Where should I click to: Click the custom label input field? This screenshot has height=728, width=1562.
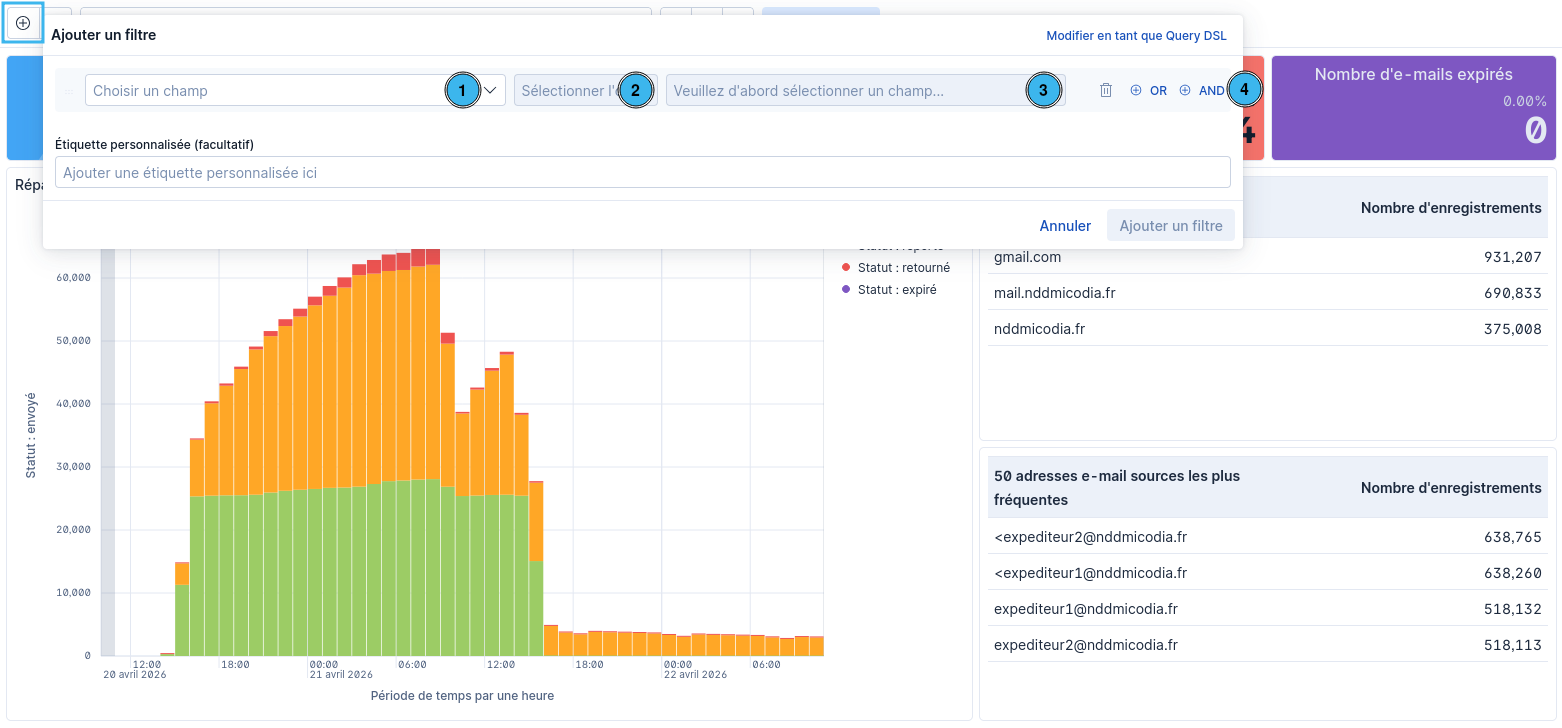642,172
